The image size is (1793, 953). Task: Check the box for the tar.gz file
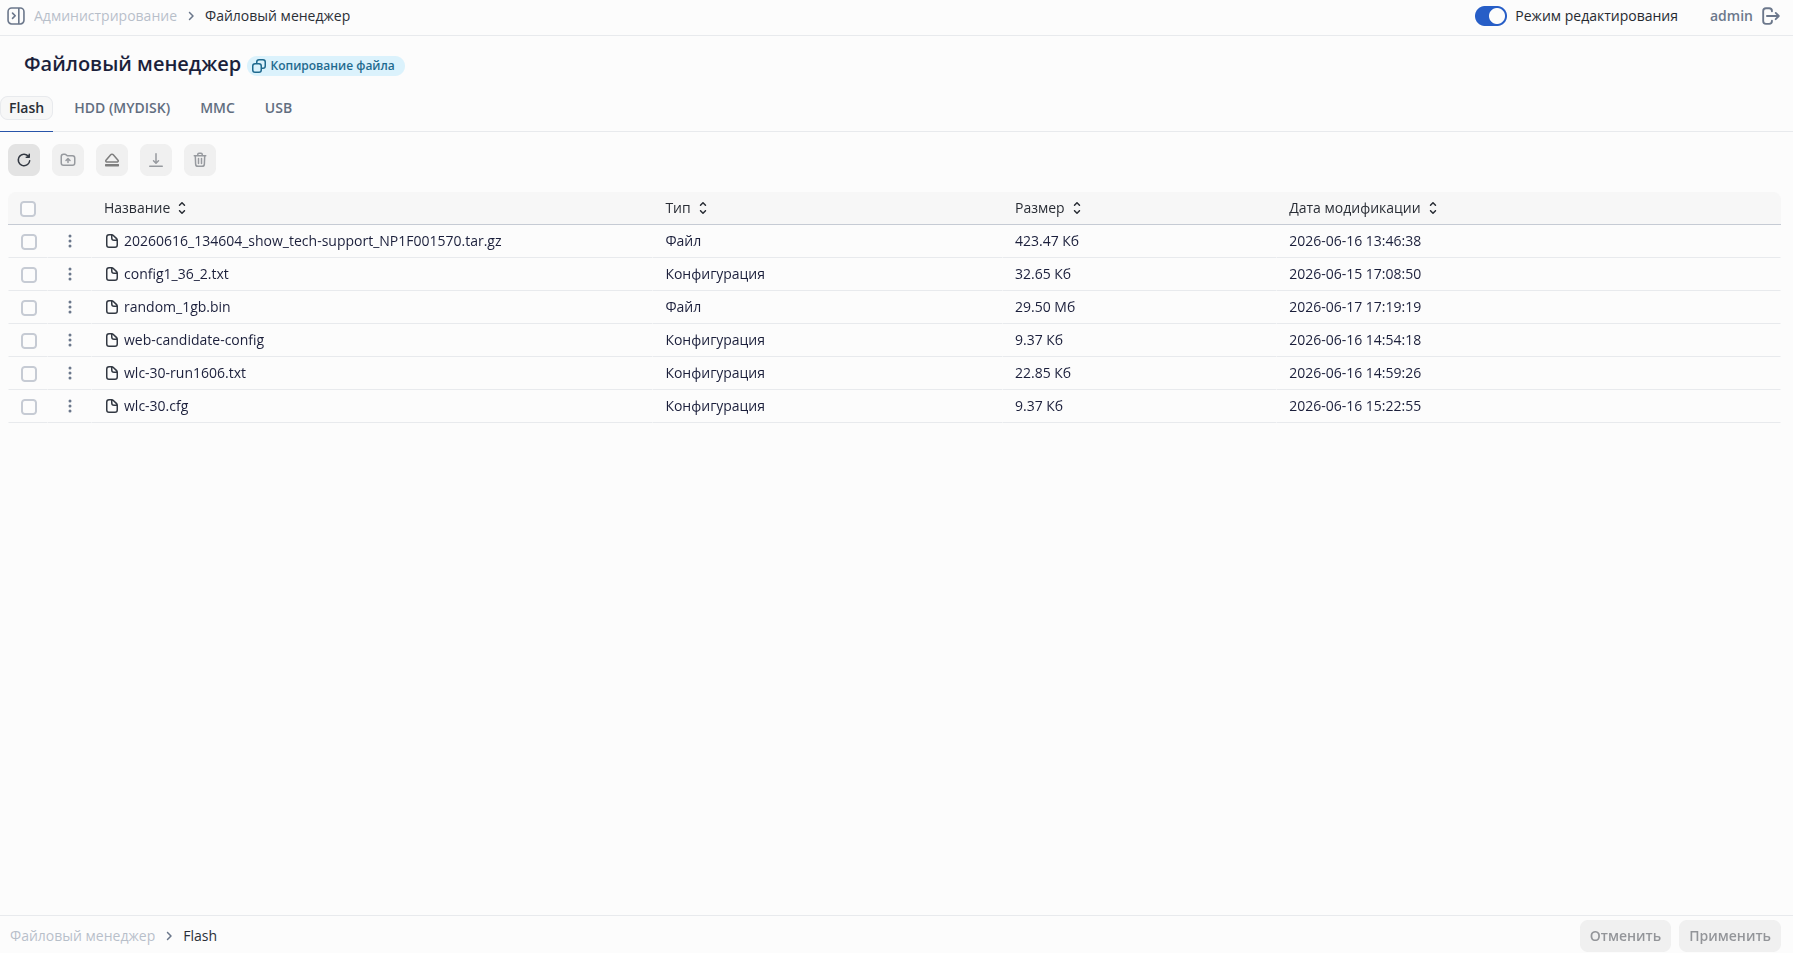point(29,242)
